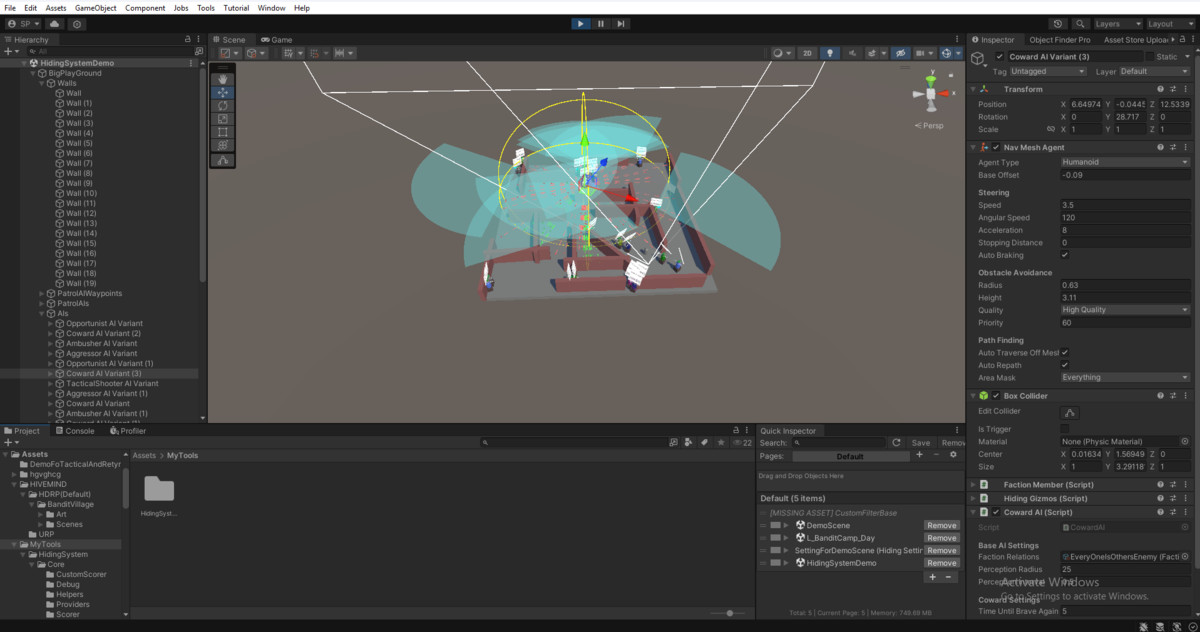Open the Agent Type Humanoid dropdown
1200x632 pixels.
[1125, 161]
